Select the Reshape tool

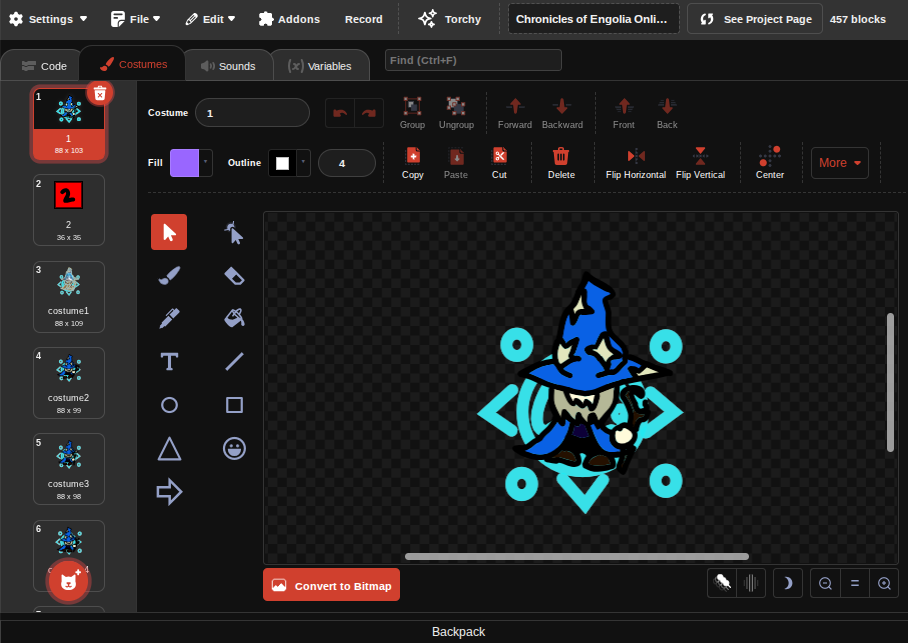point(234,232)
